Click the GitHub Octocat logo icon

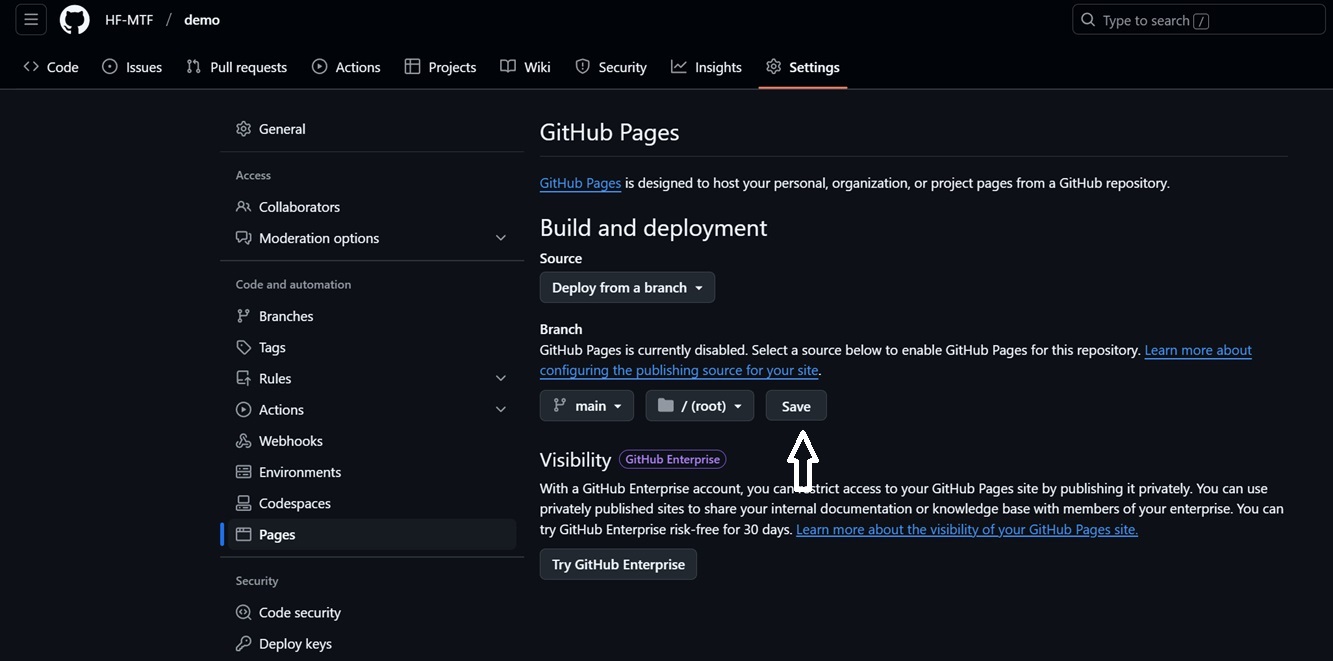coord(75,20)
